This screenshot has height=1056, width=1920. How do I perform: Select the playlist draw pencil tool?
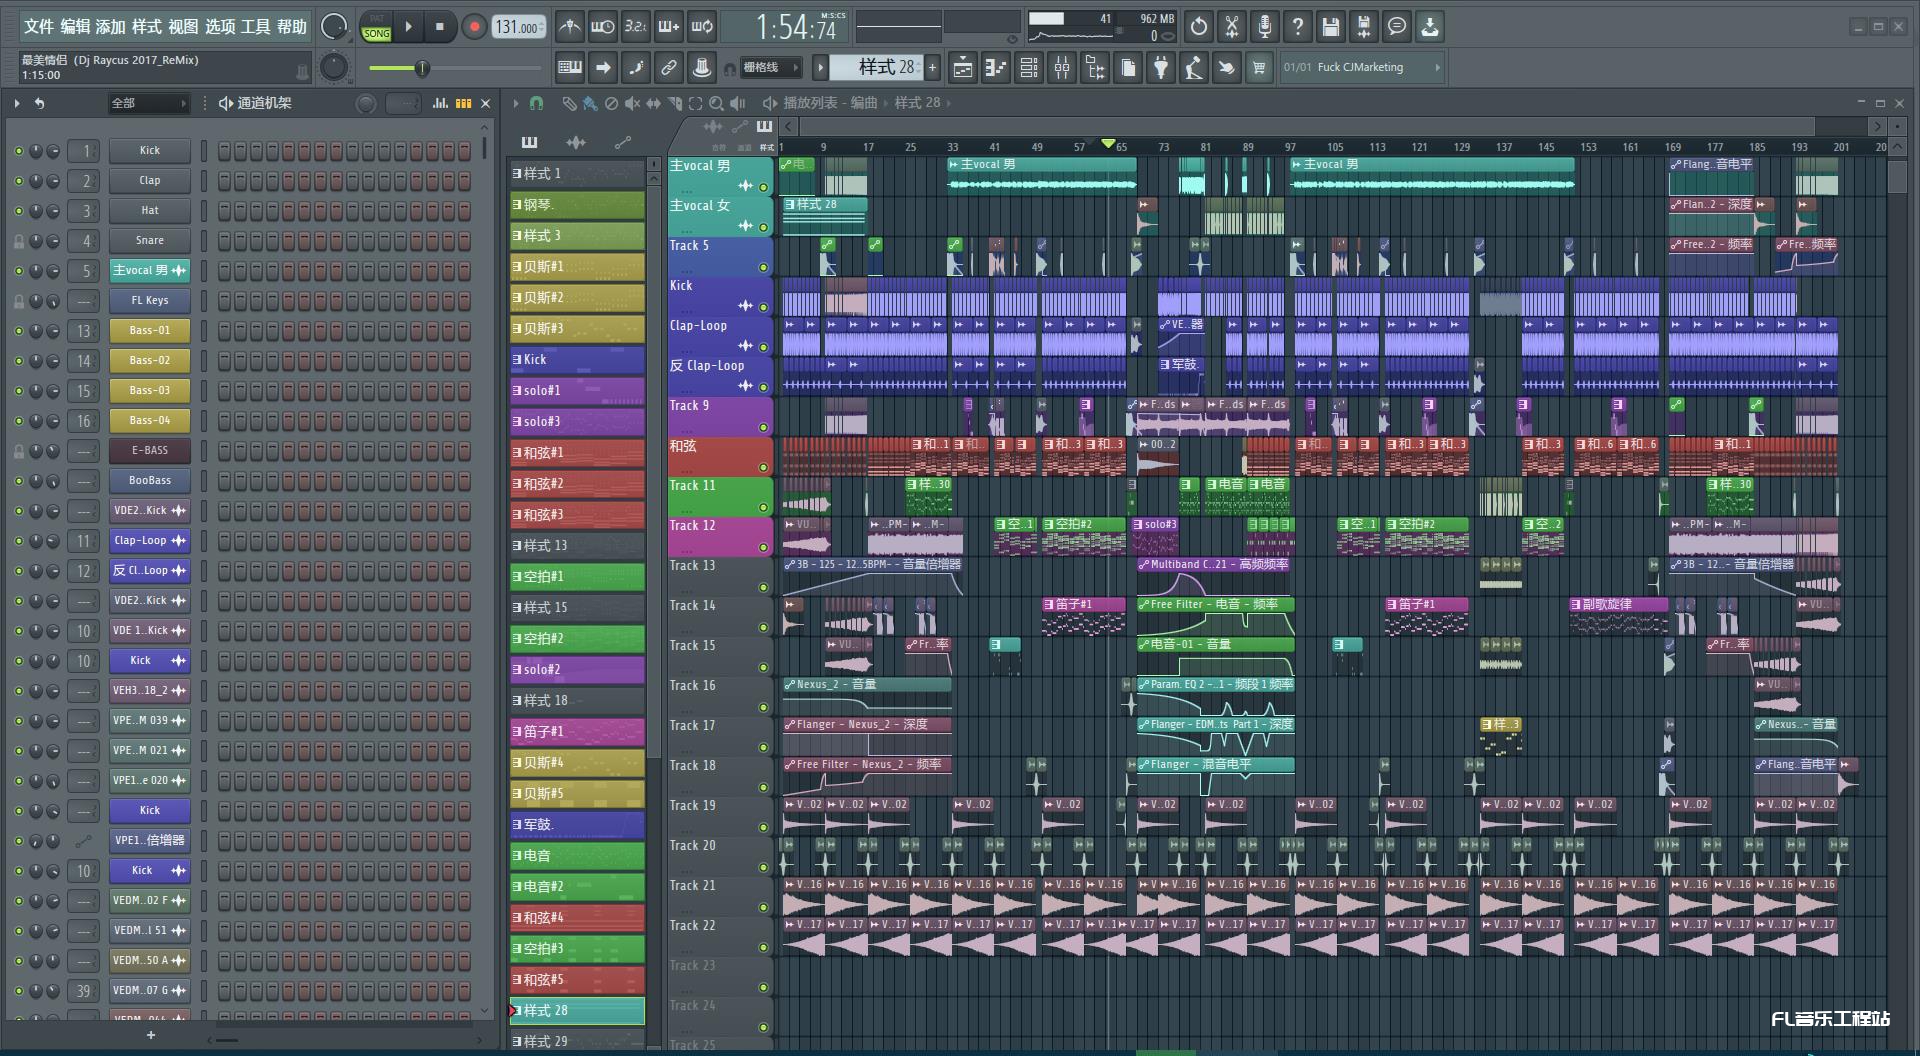coord(569,103)
